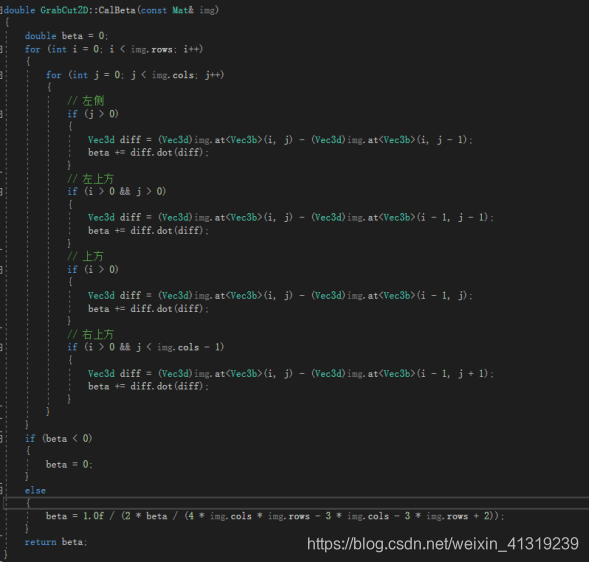This screenshot has width=589, height=563.
Task: Click the Vec3d diff line ending '(i, j - 1);'
Action: (280, 140)
